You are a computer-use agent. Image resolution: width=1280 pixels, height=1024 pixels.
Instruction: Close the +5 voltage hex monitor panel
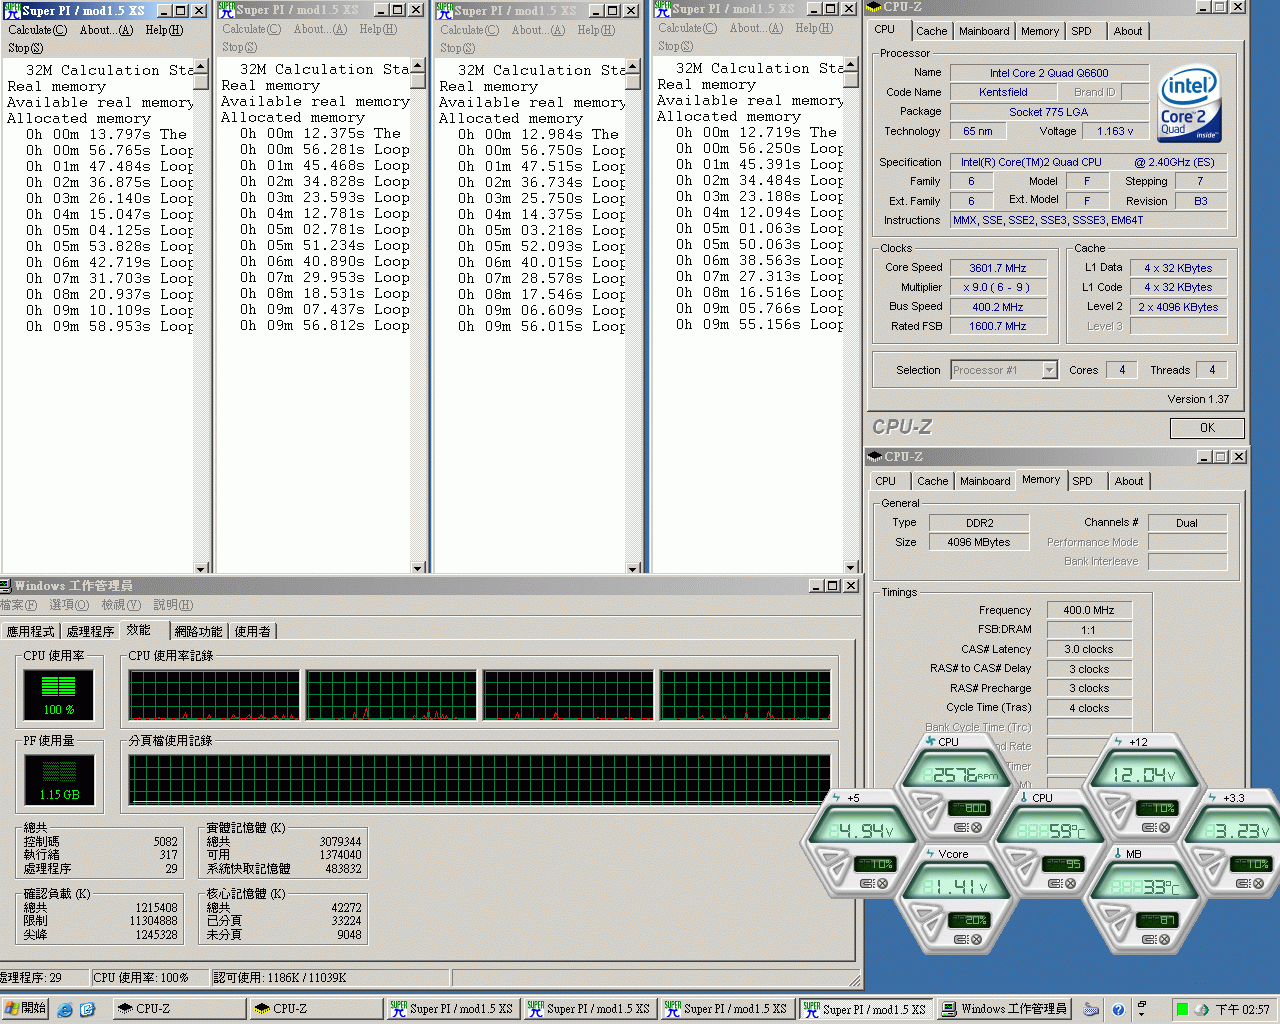pos(882,883)
